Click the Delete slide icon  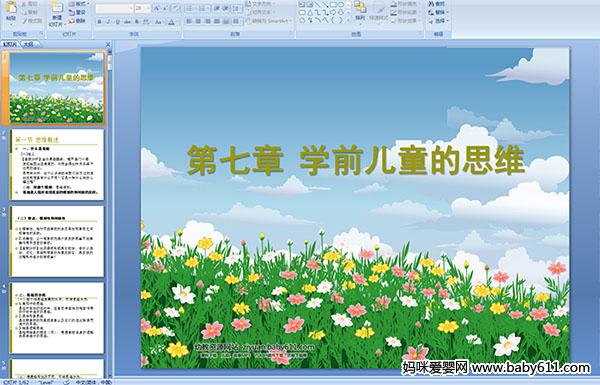(78, 21)
